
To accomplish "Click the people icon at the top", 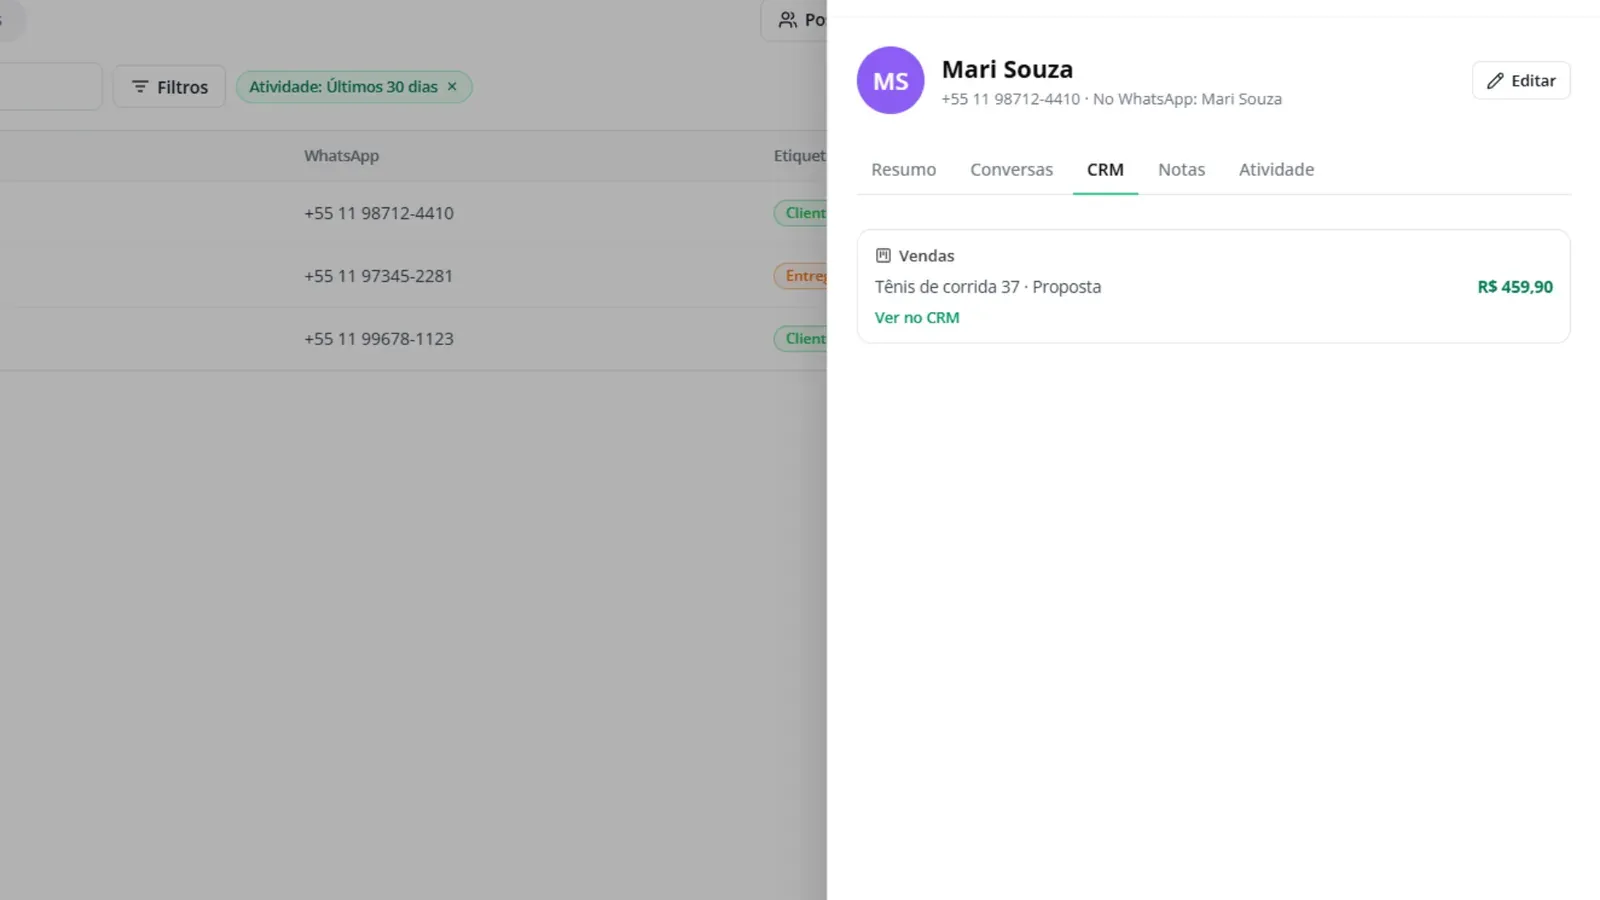I will point(788,20).
